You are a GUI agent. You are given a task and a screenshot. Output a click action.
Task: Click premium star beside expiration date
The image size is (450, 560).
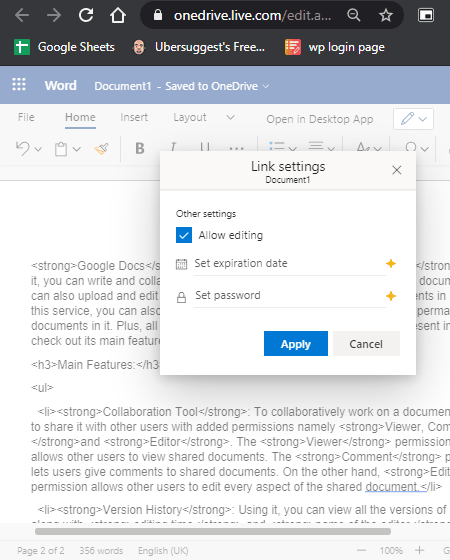391,264
